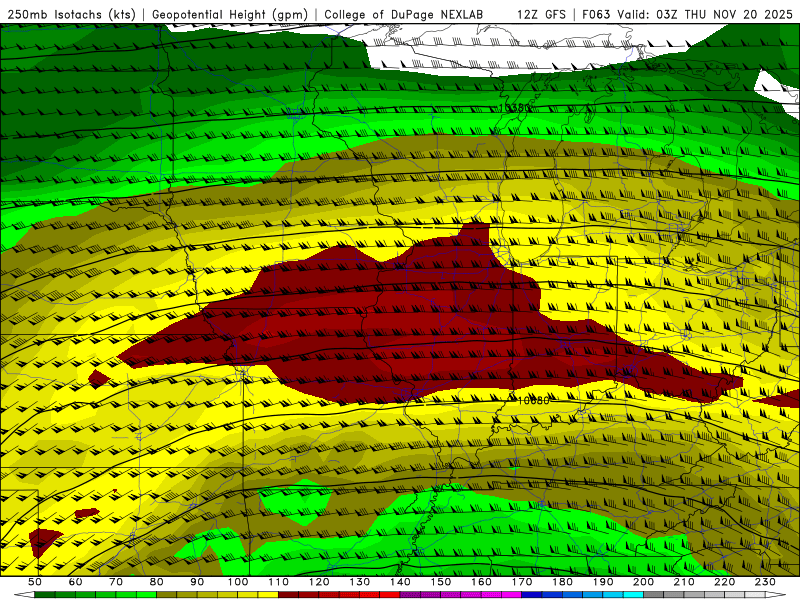Click the 60 value on the color scale
Screen dimensions: 800x600
click(75, 582)
